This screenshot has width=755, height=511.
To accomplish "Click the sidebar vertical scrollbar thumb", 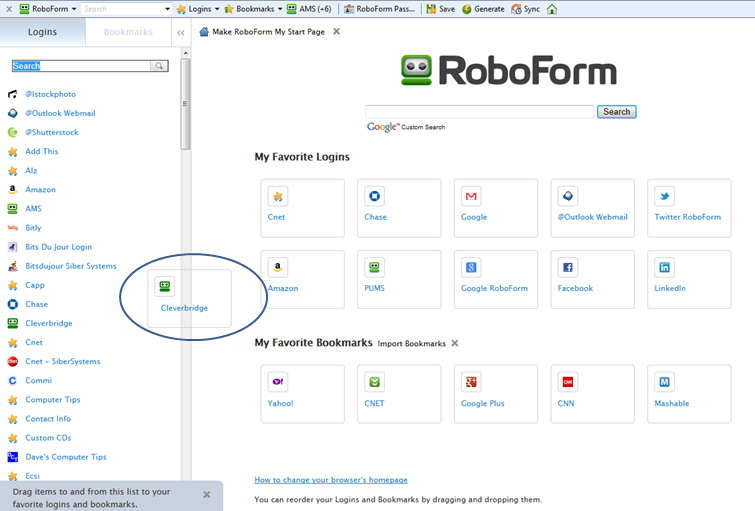I will 185,104.
